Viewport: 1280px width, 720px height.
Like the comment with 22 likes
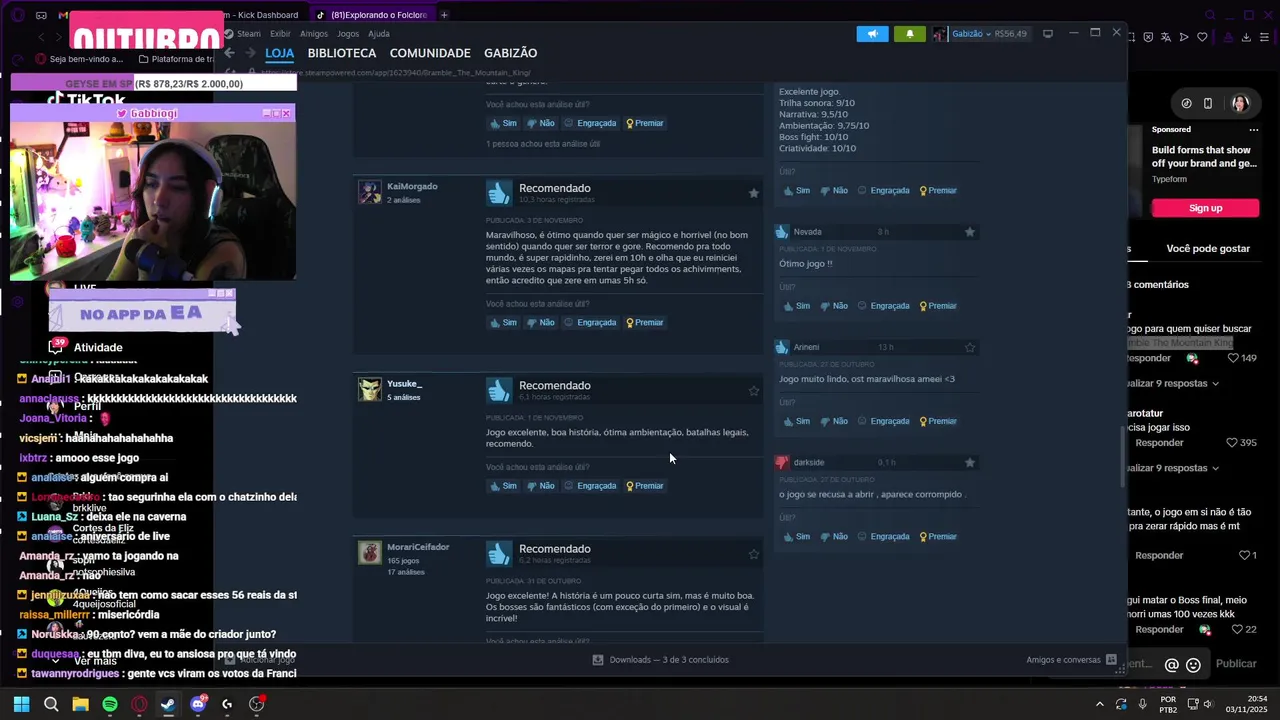click(x=1237, y=630)
